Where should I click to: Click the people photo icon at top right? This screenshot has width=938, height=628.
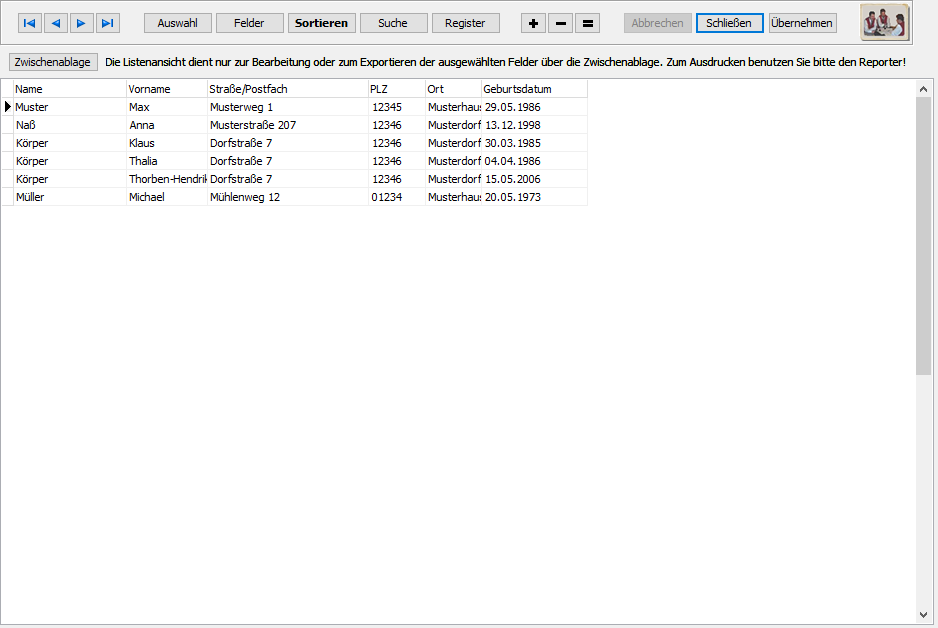(x=884, y=22)
